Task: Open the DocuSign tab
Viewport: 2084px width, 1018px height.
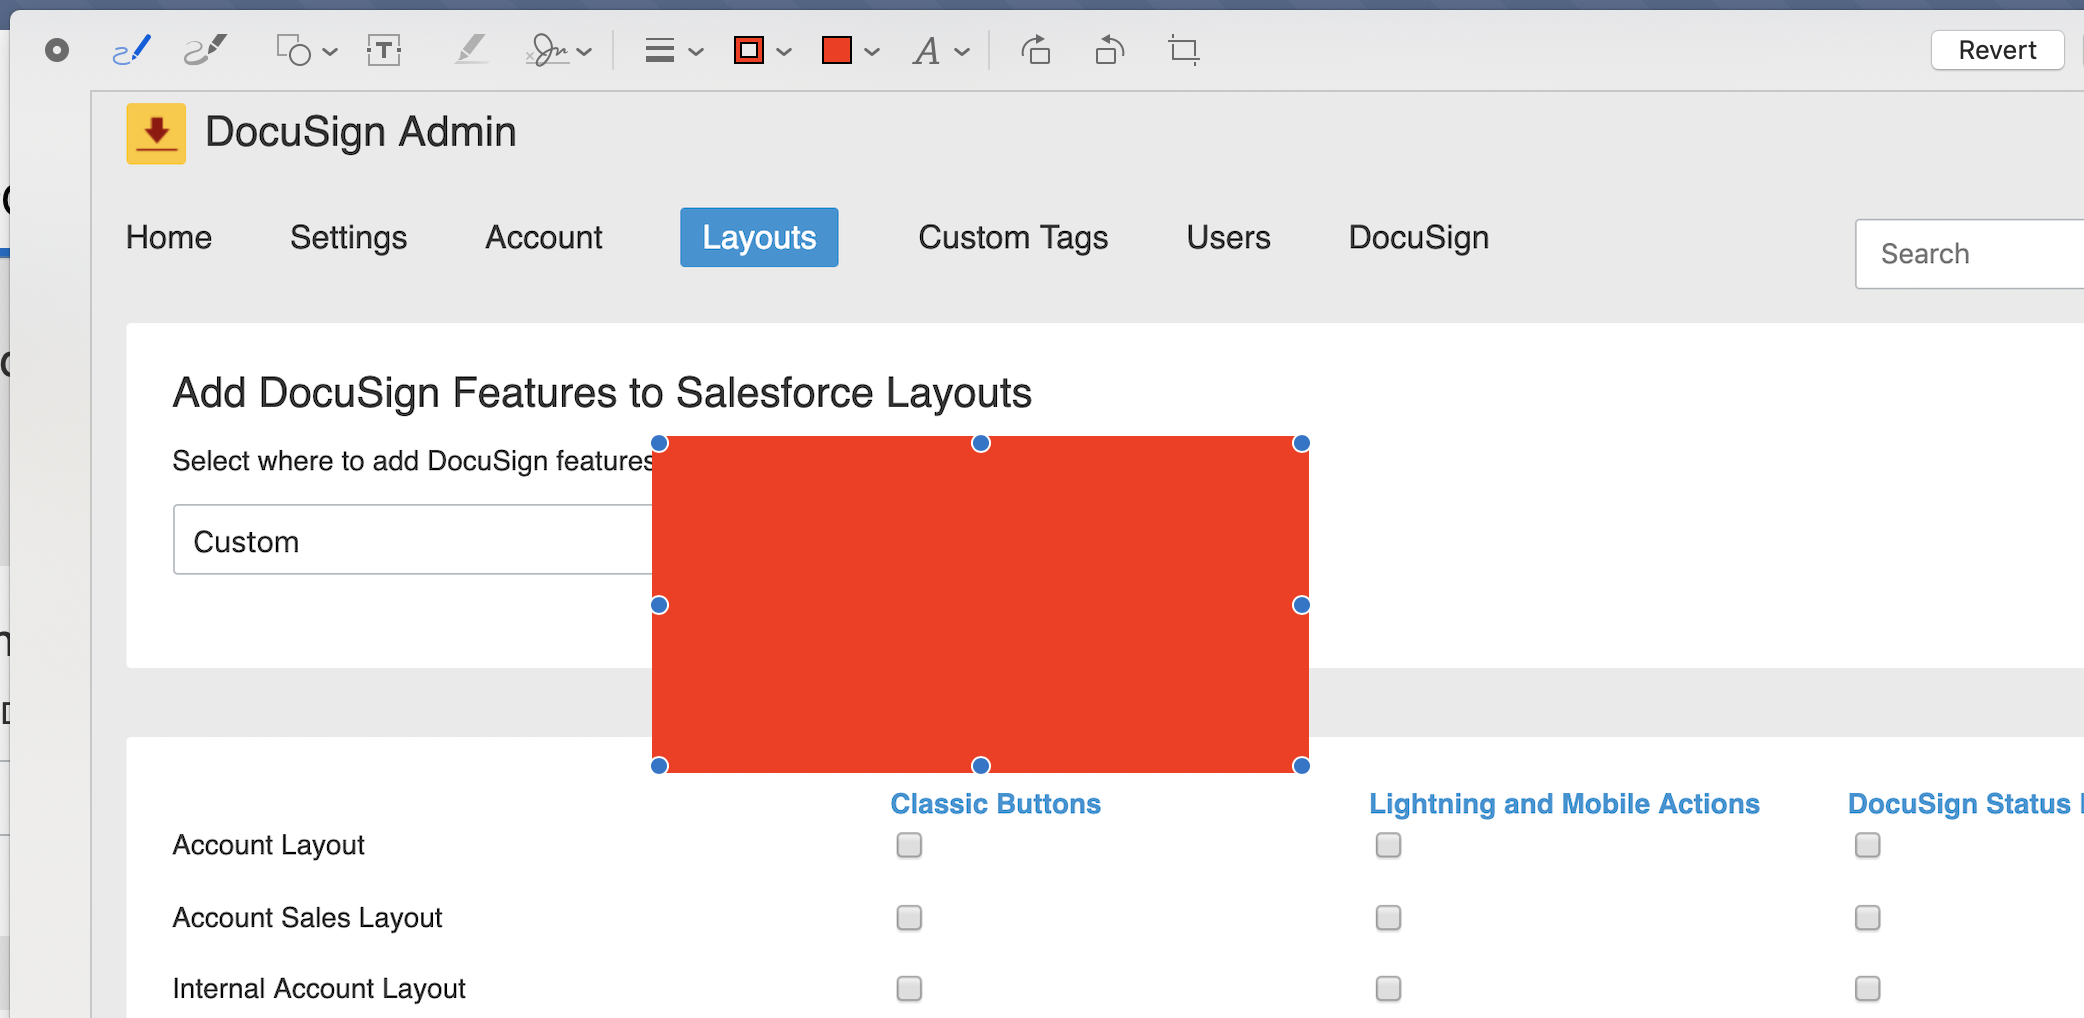Action: click(x=1419, y=238)
